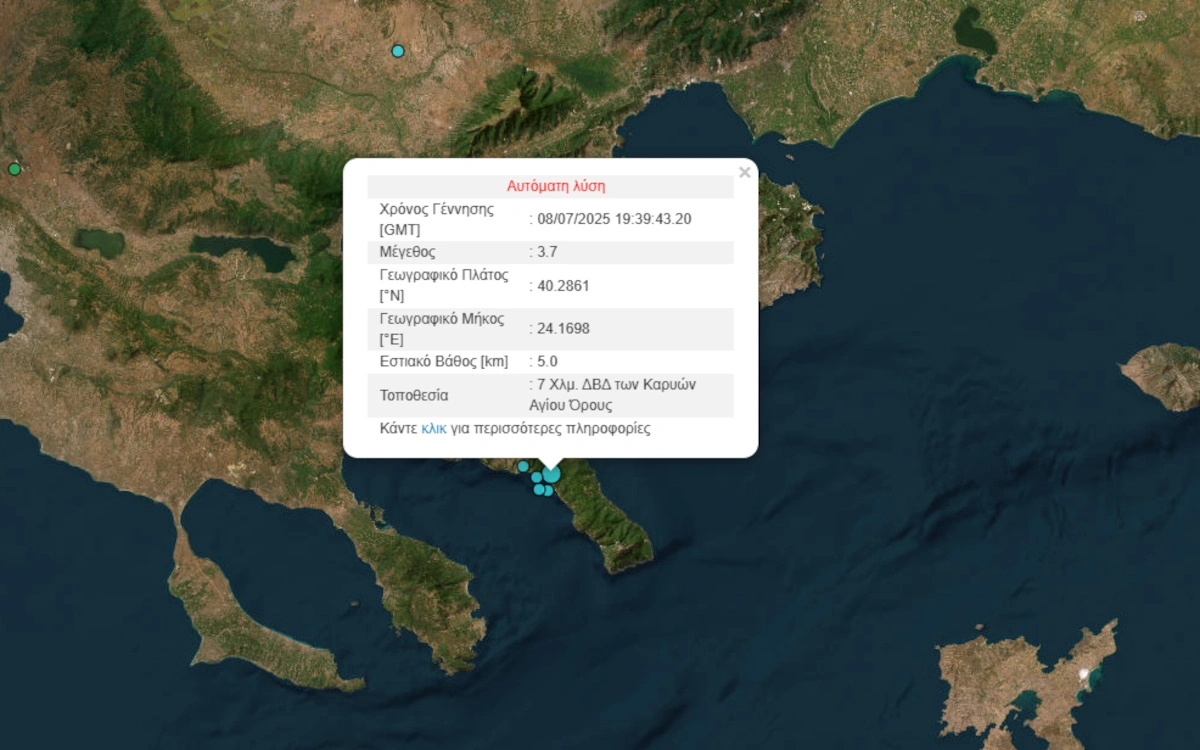Click the longitude value 24.1698

click(563, 328)
